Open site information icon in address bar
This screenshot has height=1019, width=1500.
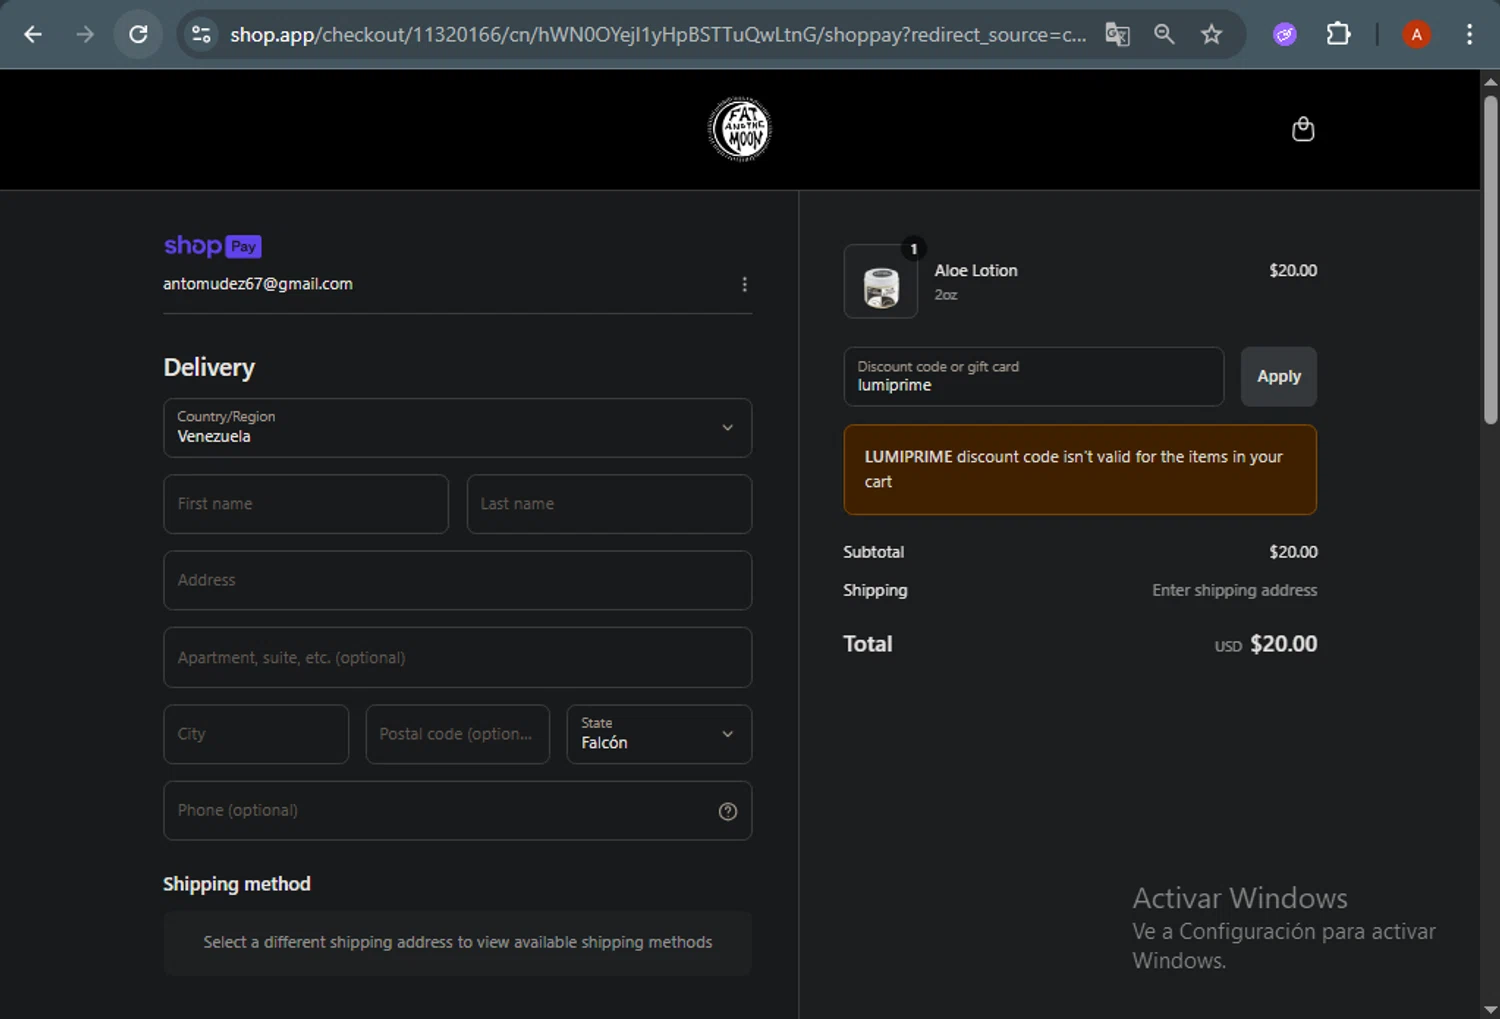(201, 35)
